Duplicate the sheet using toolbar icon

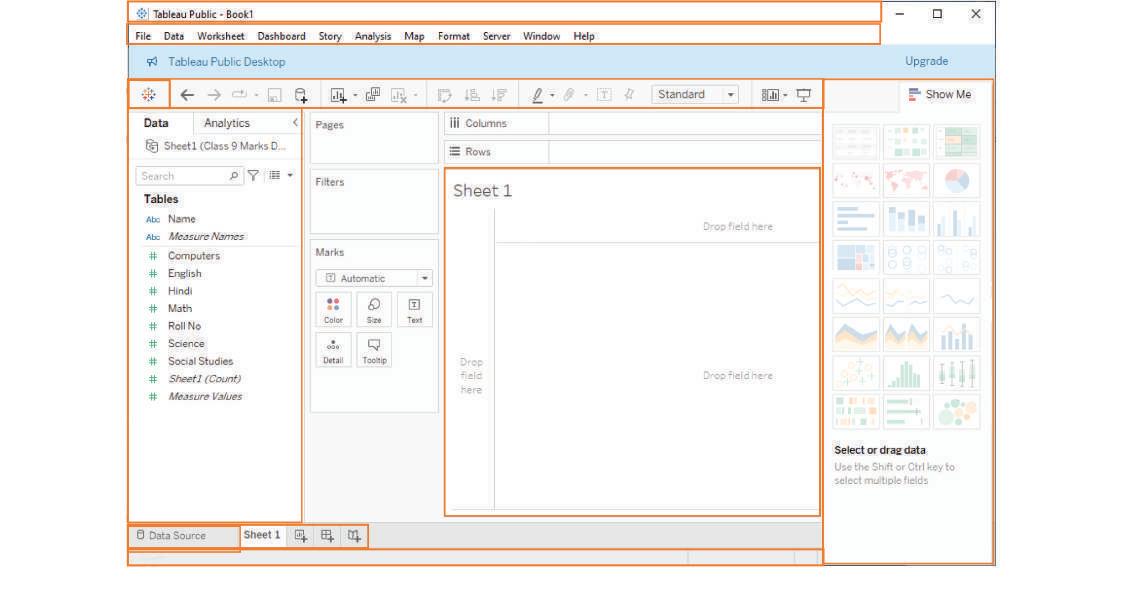tap(373, 95)
